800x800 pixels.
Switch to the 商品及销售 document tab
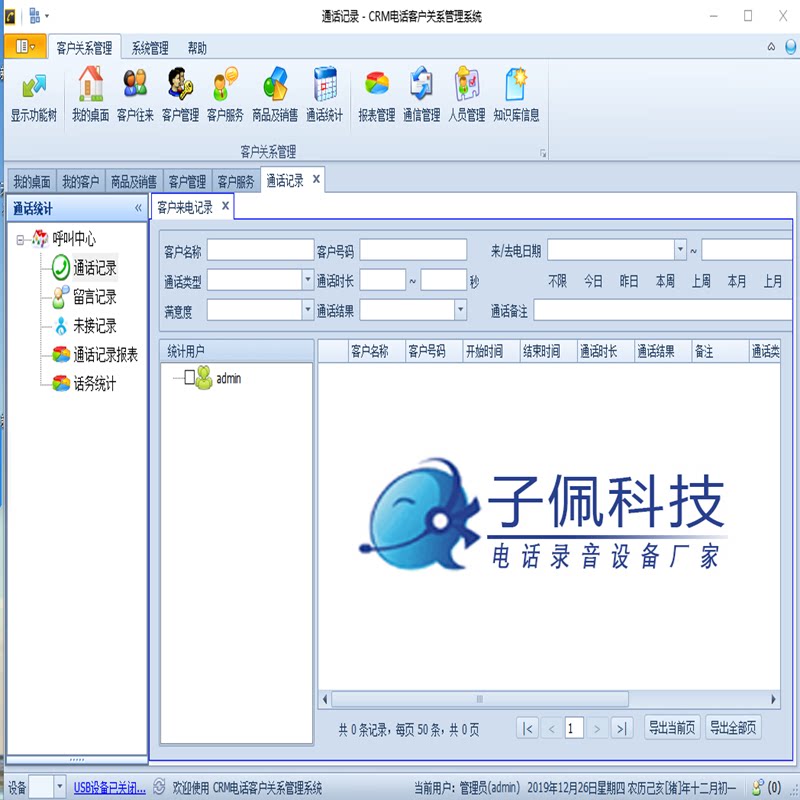tap(134, 181)
